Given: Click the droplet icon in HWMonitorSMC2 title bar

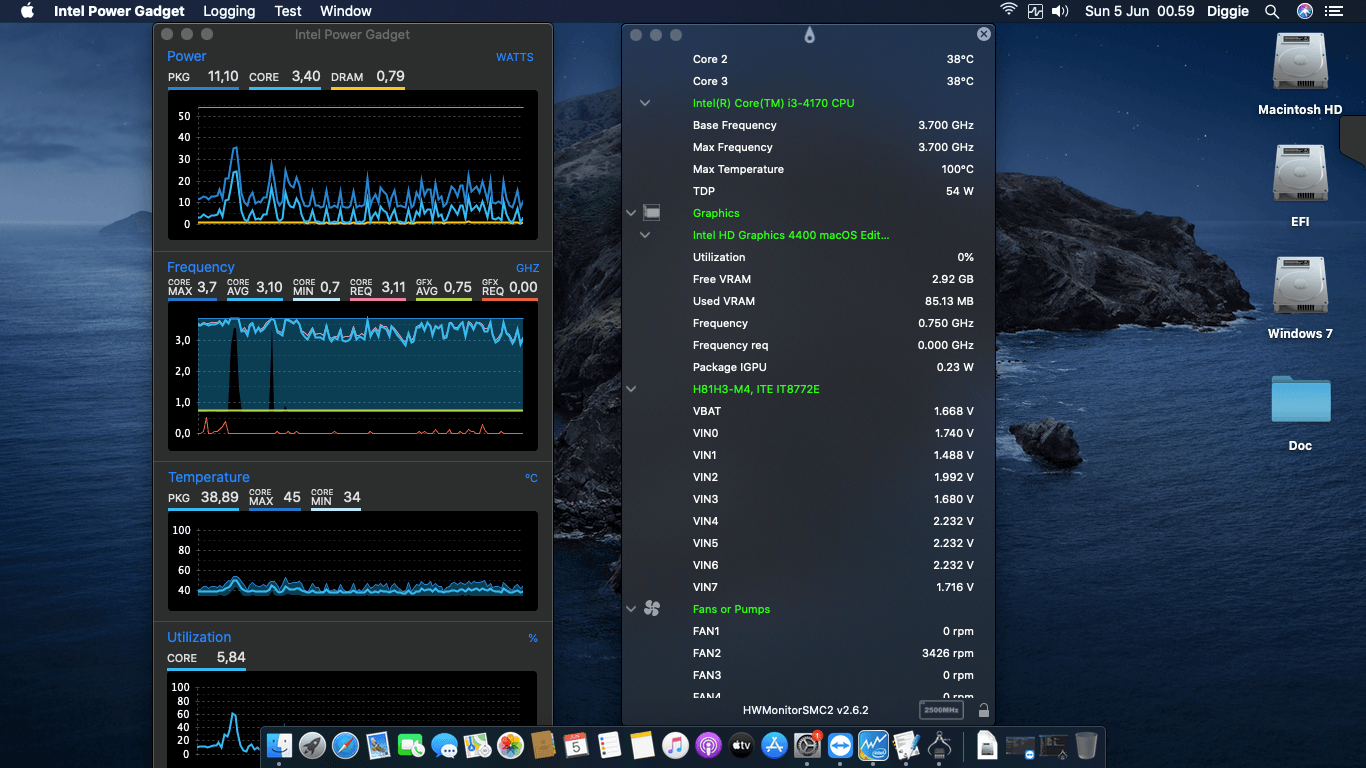Looking at the screenshot, I should pos(809,33).
